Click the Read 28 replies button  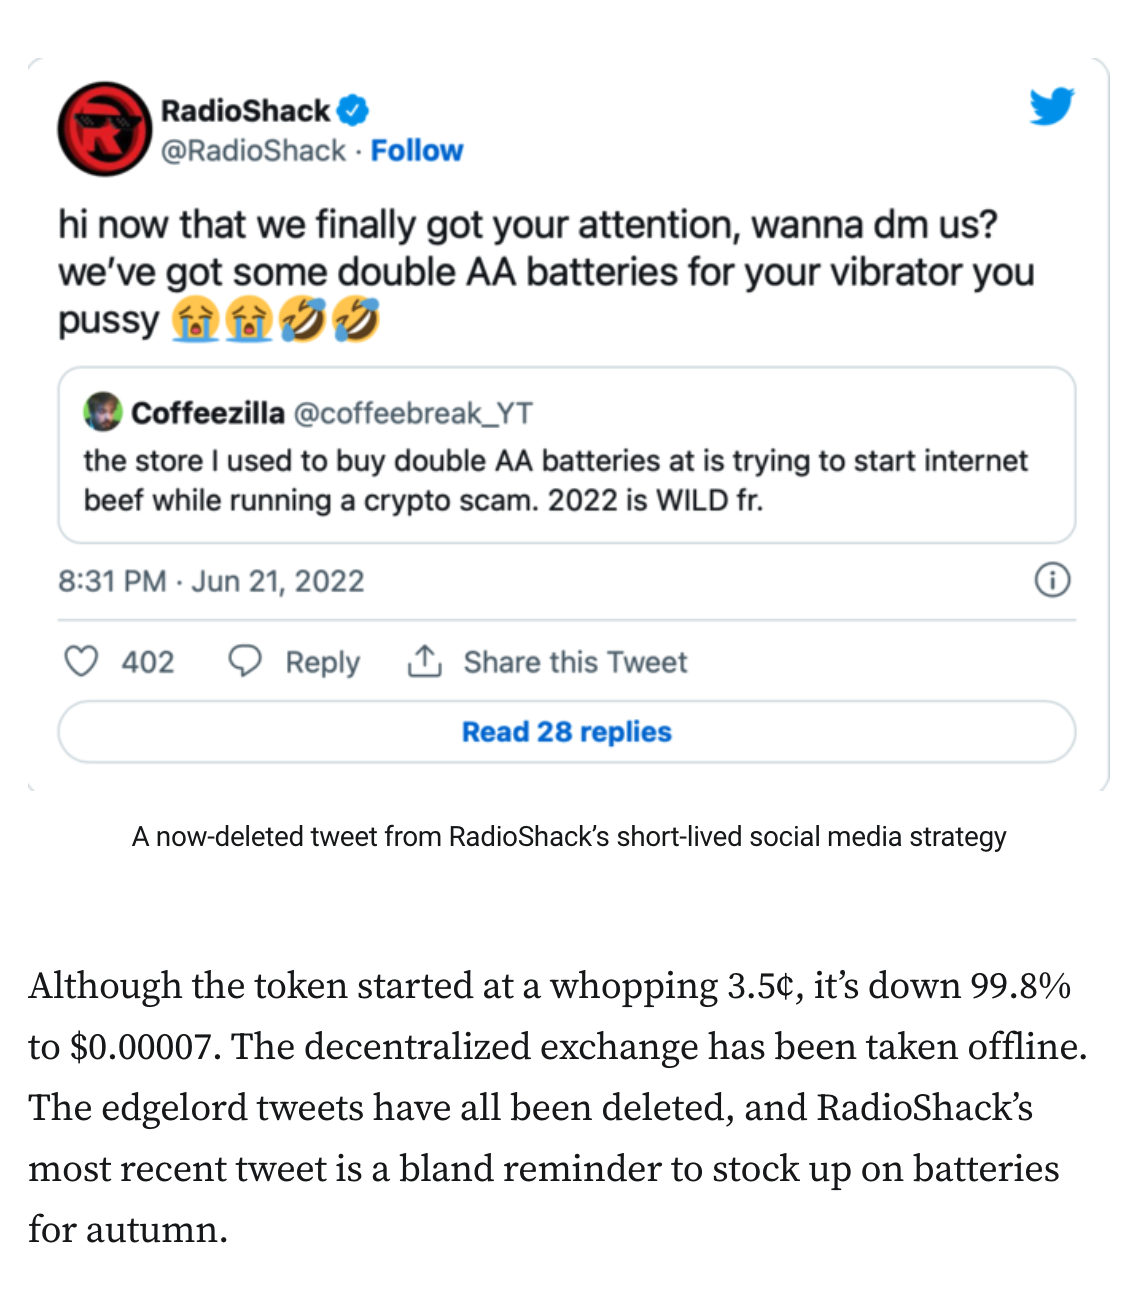pyautogui.click(x=566, y=732)
